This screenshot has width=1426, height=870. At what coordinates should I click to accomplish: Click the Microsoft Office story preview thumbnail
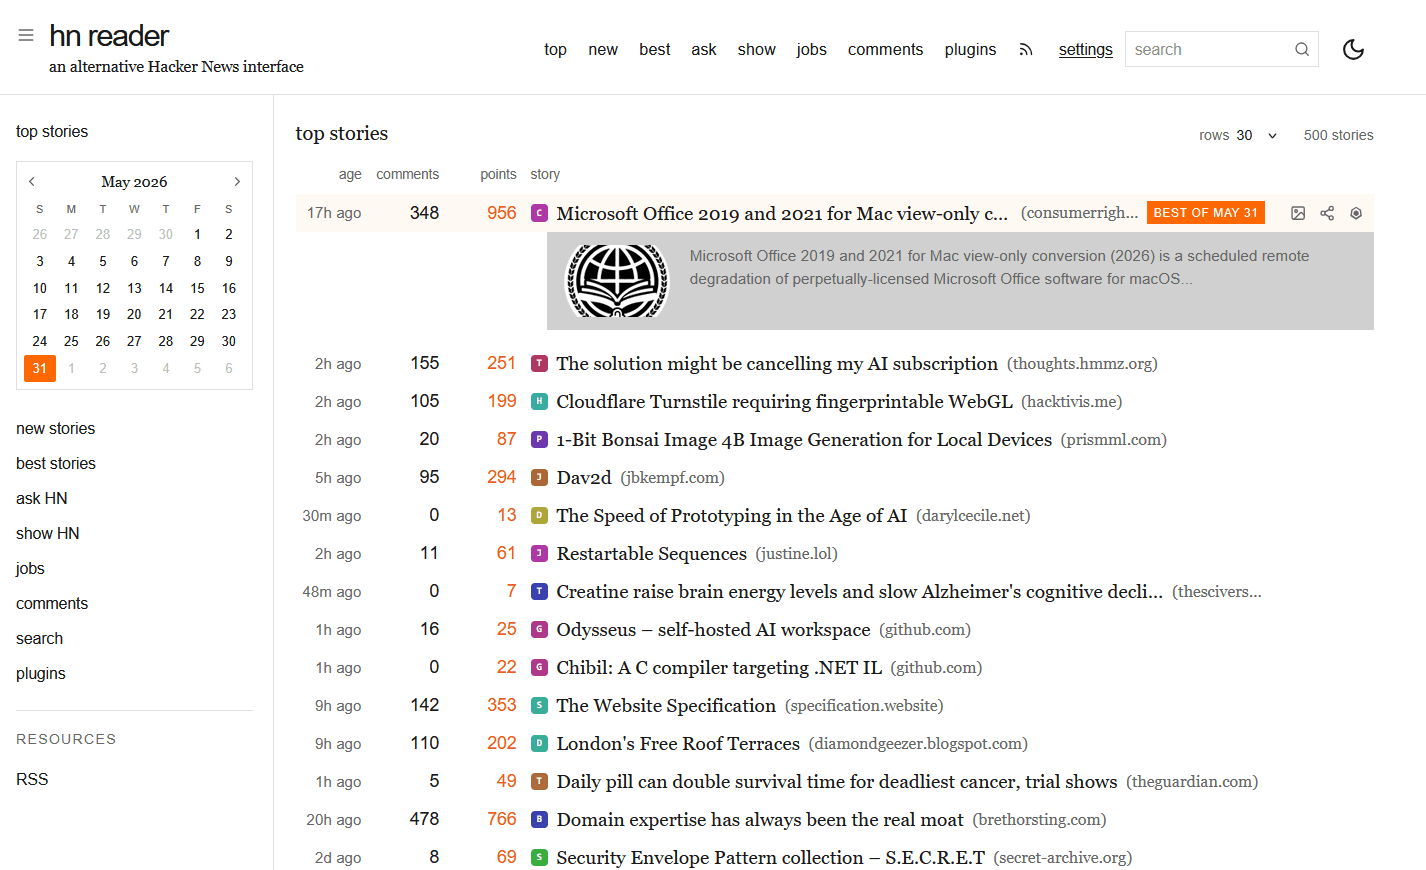click(x=618, y=281)
